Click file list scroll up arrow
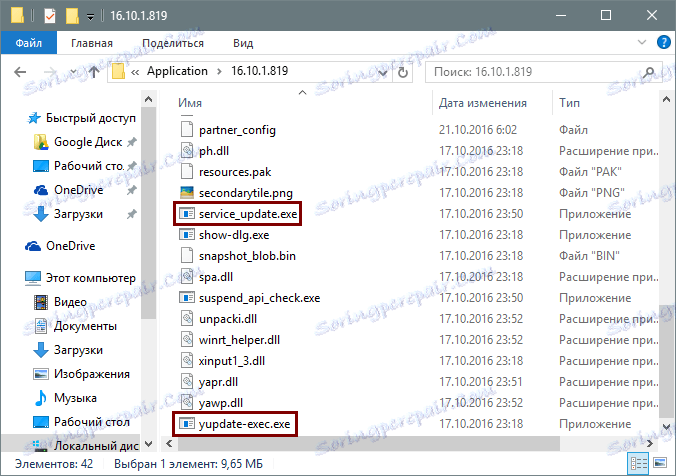The image size is (676, 476). tap(667, 100)
